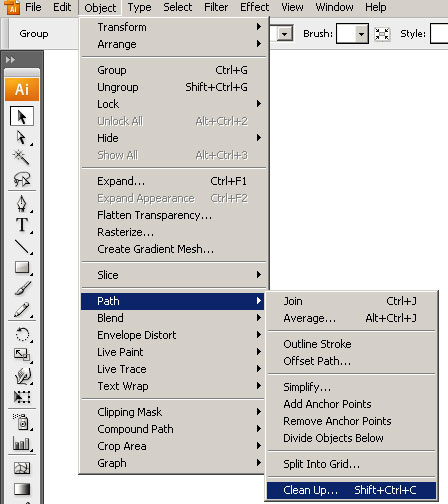Select the Symbol Sprayer tool
Viewport: 448px width, 504px height.
22,422
